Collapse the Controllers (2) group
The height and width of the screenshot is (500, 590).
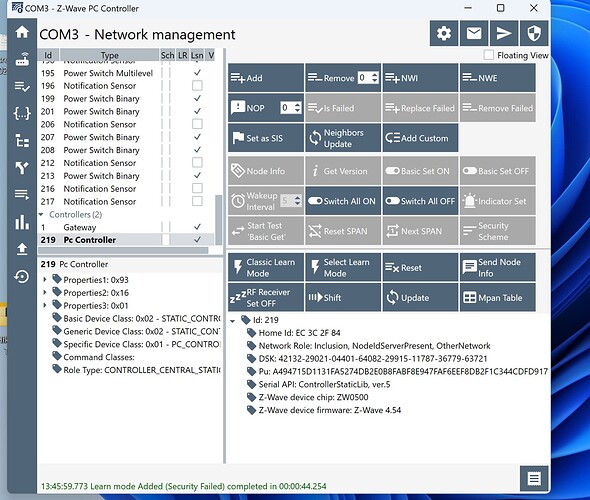pyautogui.click(x=41, y=214)
